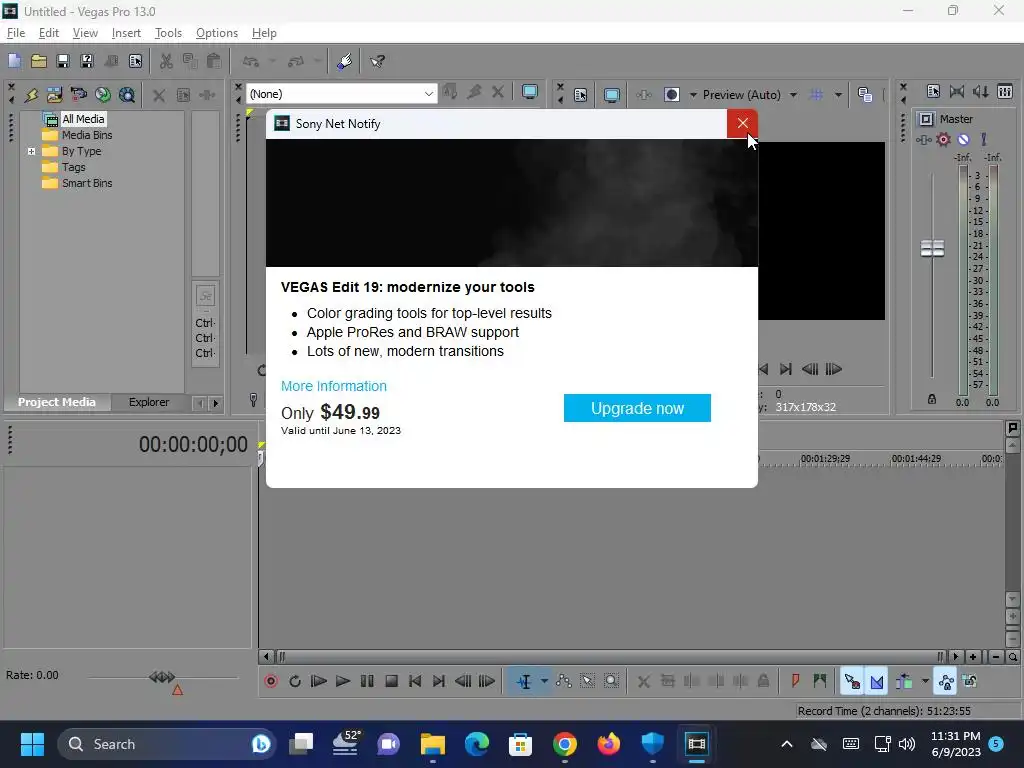The height and width of the screenshot is (768, 1024).
Task: Click the Master volume fader handle
Action: (932, 248)
